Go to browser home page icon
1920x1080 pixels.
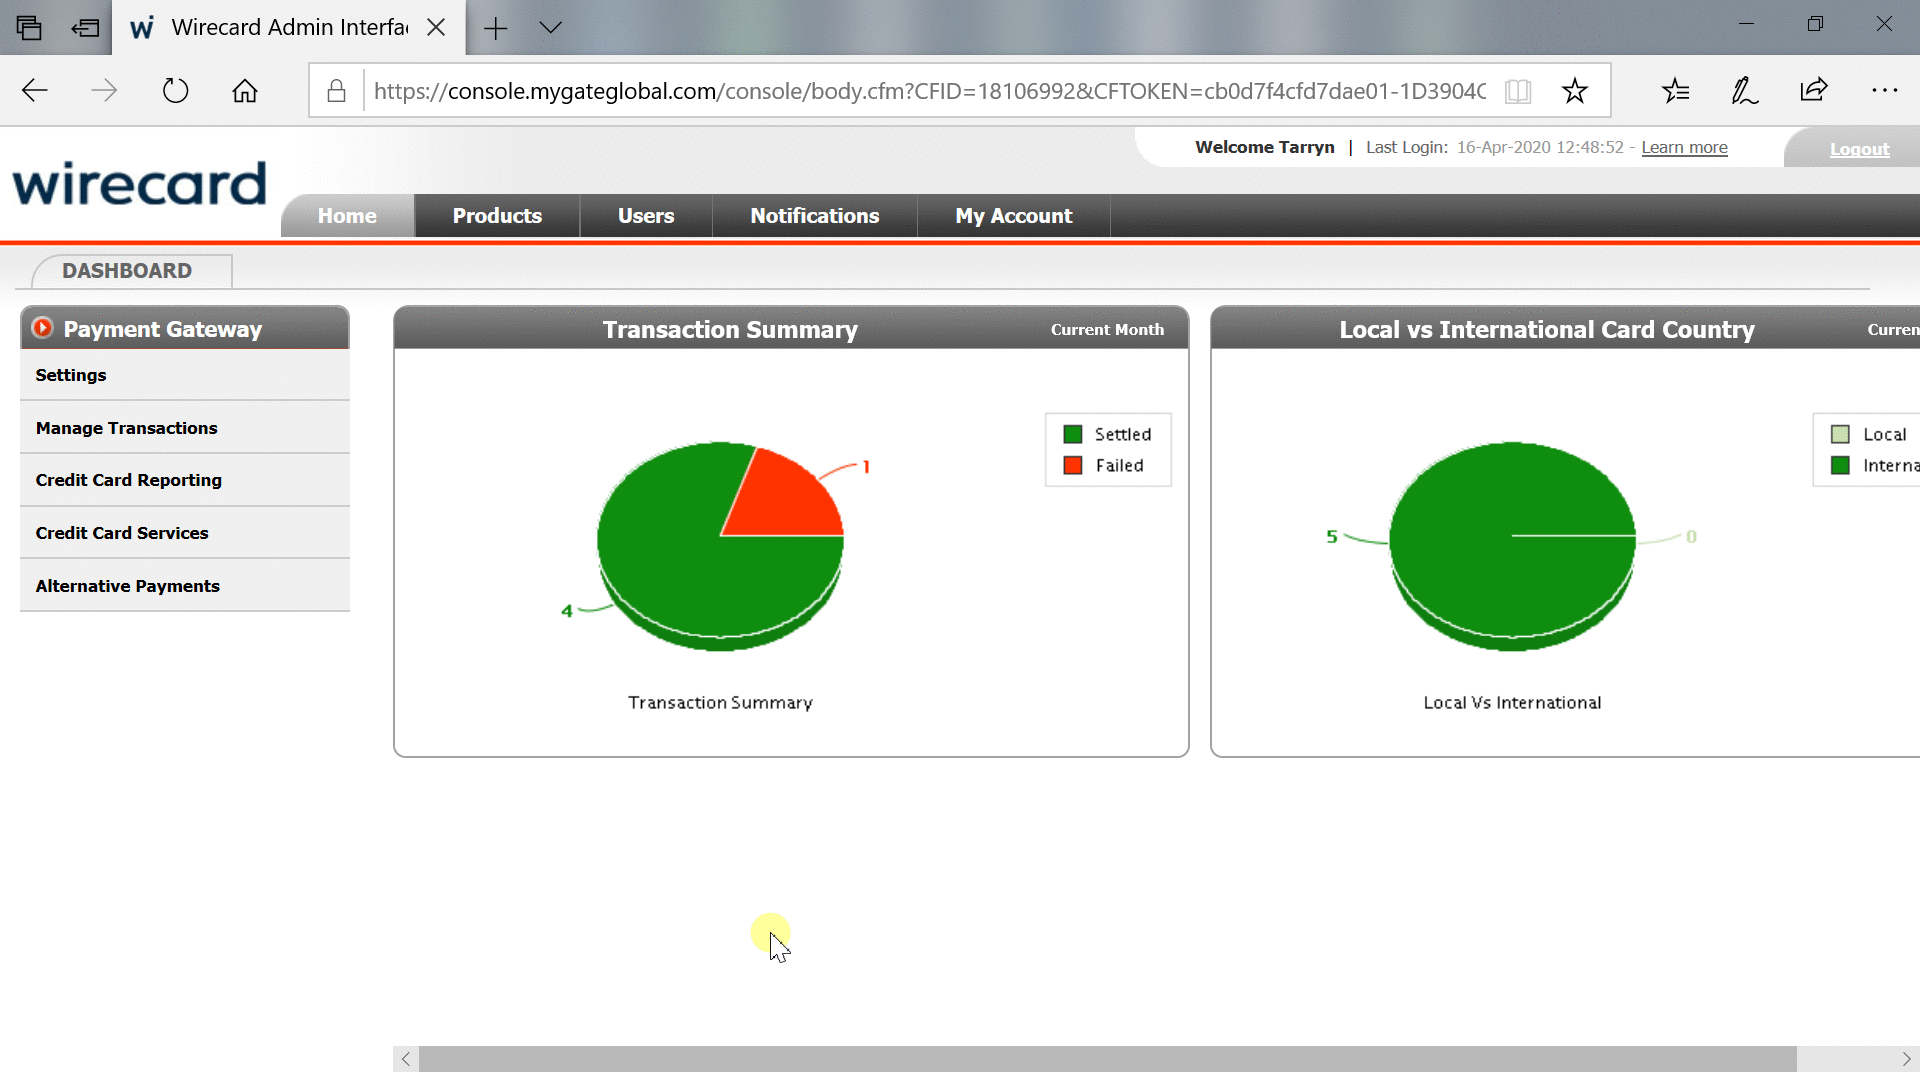point(245,91)
